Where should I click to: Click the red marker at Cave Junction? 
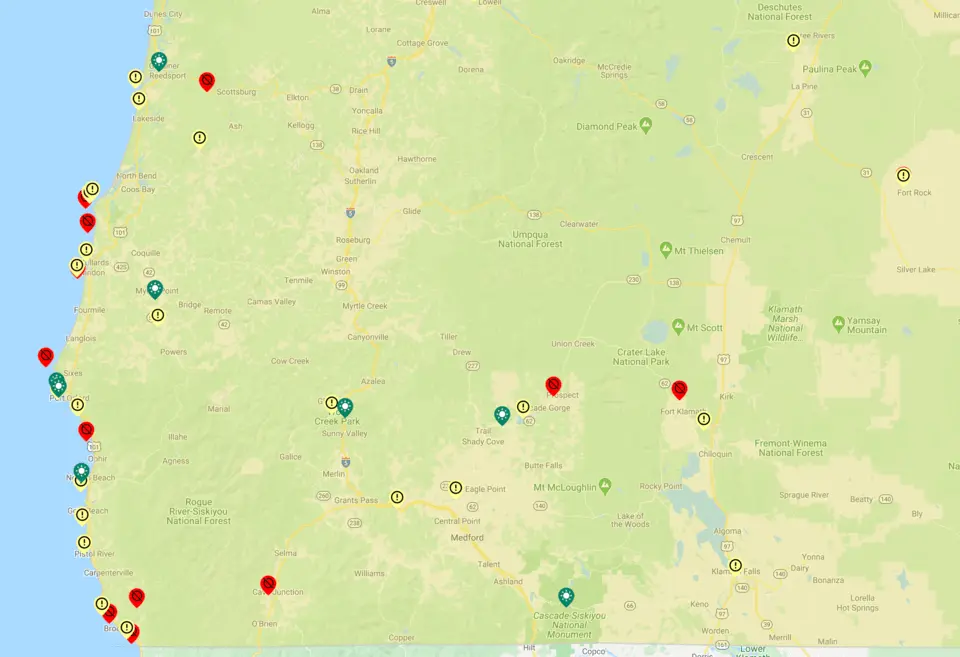[x=268, y=584]
